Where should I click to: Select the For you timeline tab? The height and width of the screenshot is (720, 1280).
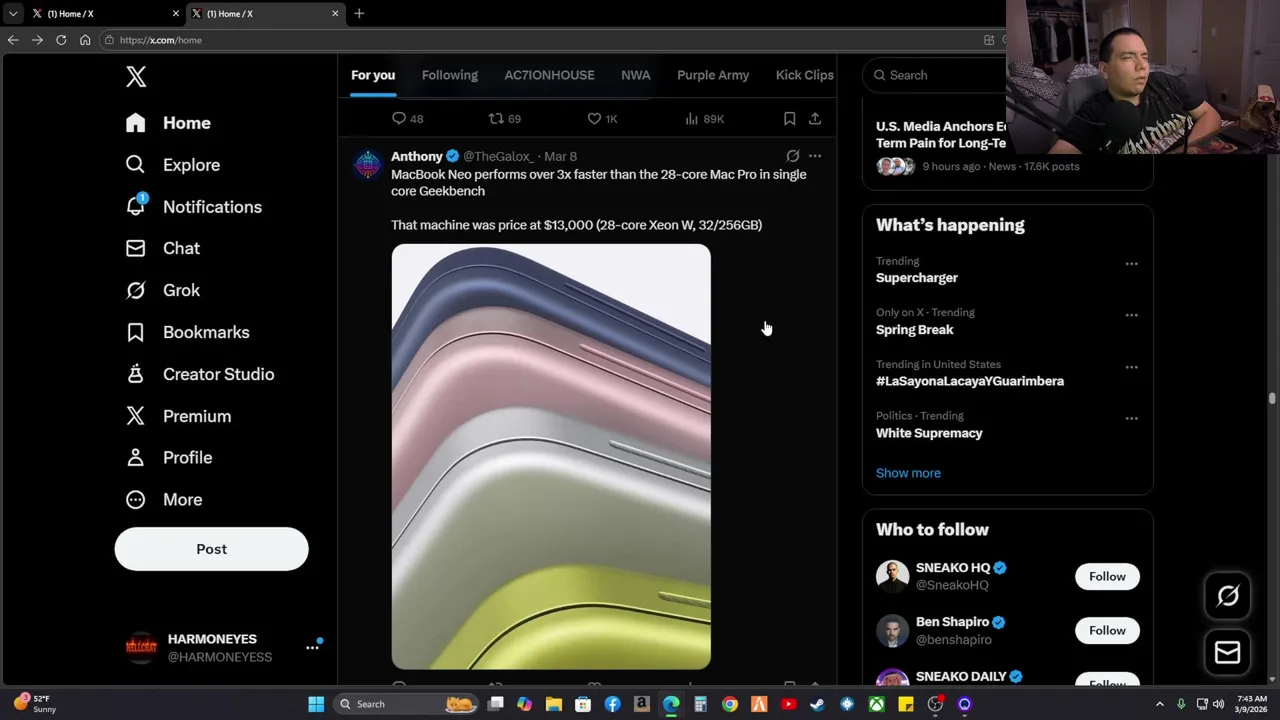click(373, 75)
